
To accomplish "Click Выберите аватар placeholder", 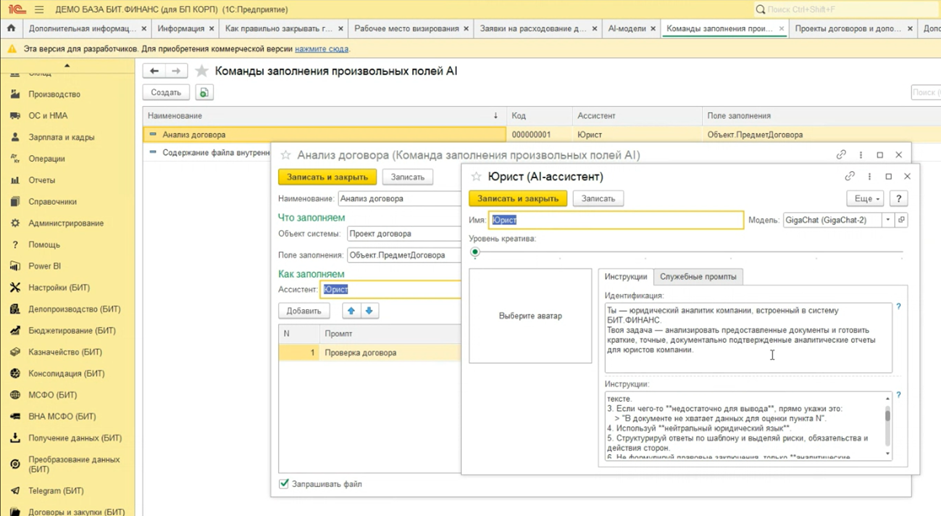I will pyautogui.click(x=531, y=316).
